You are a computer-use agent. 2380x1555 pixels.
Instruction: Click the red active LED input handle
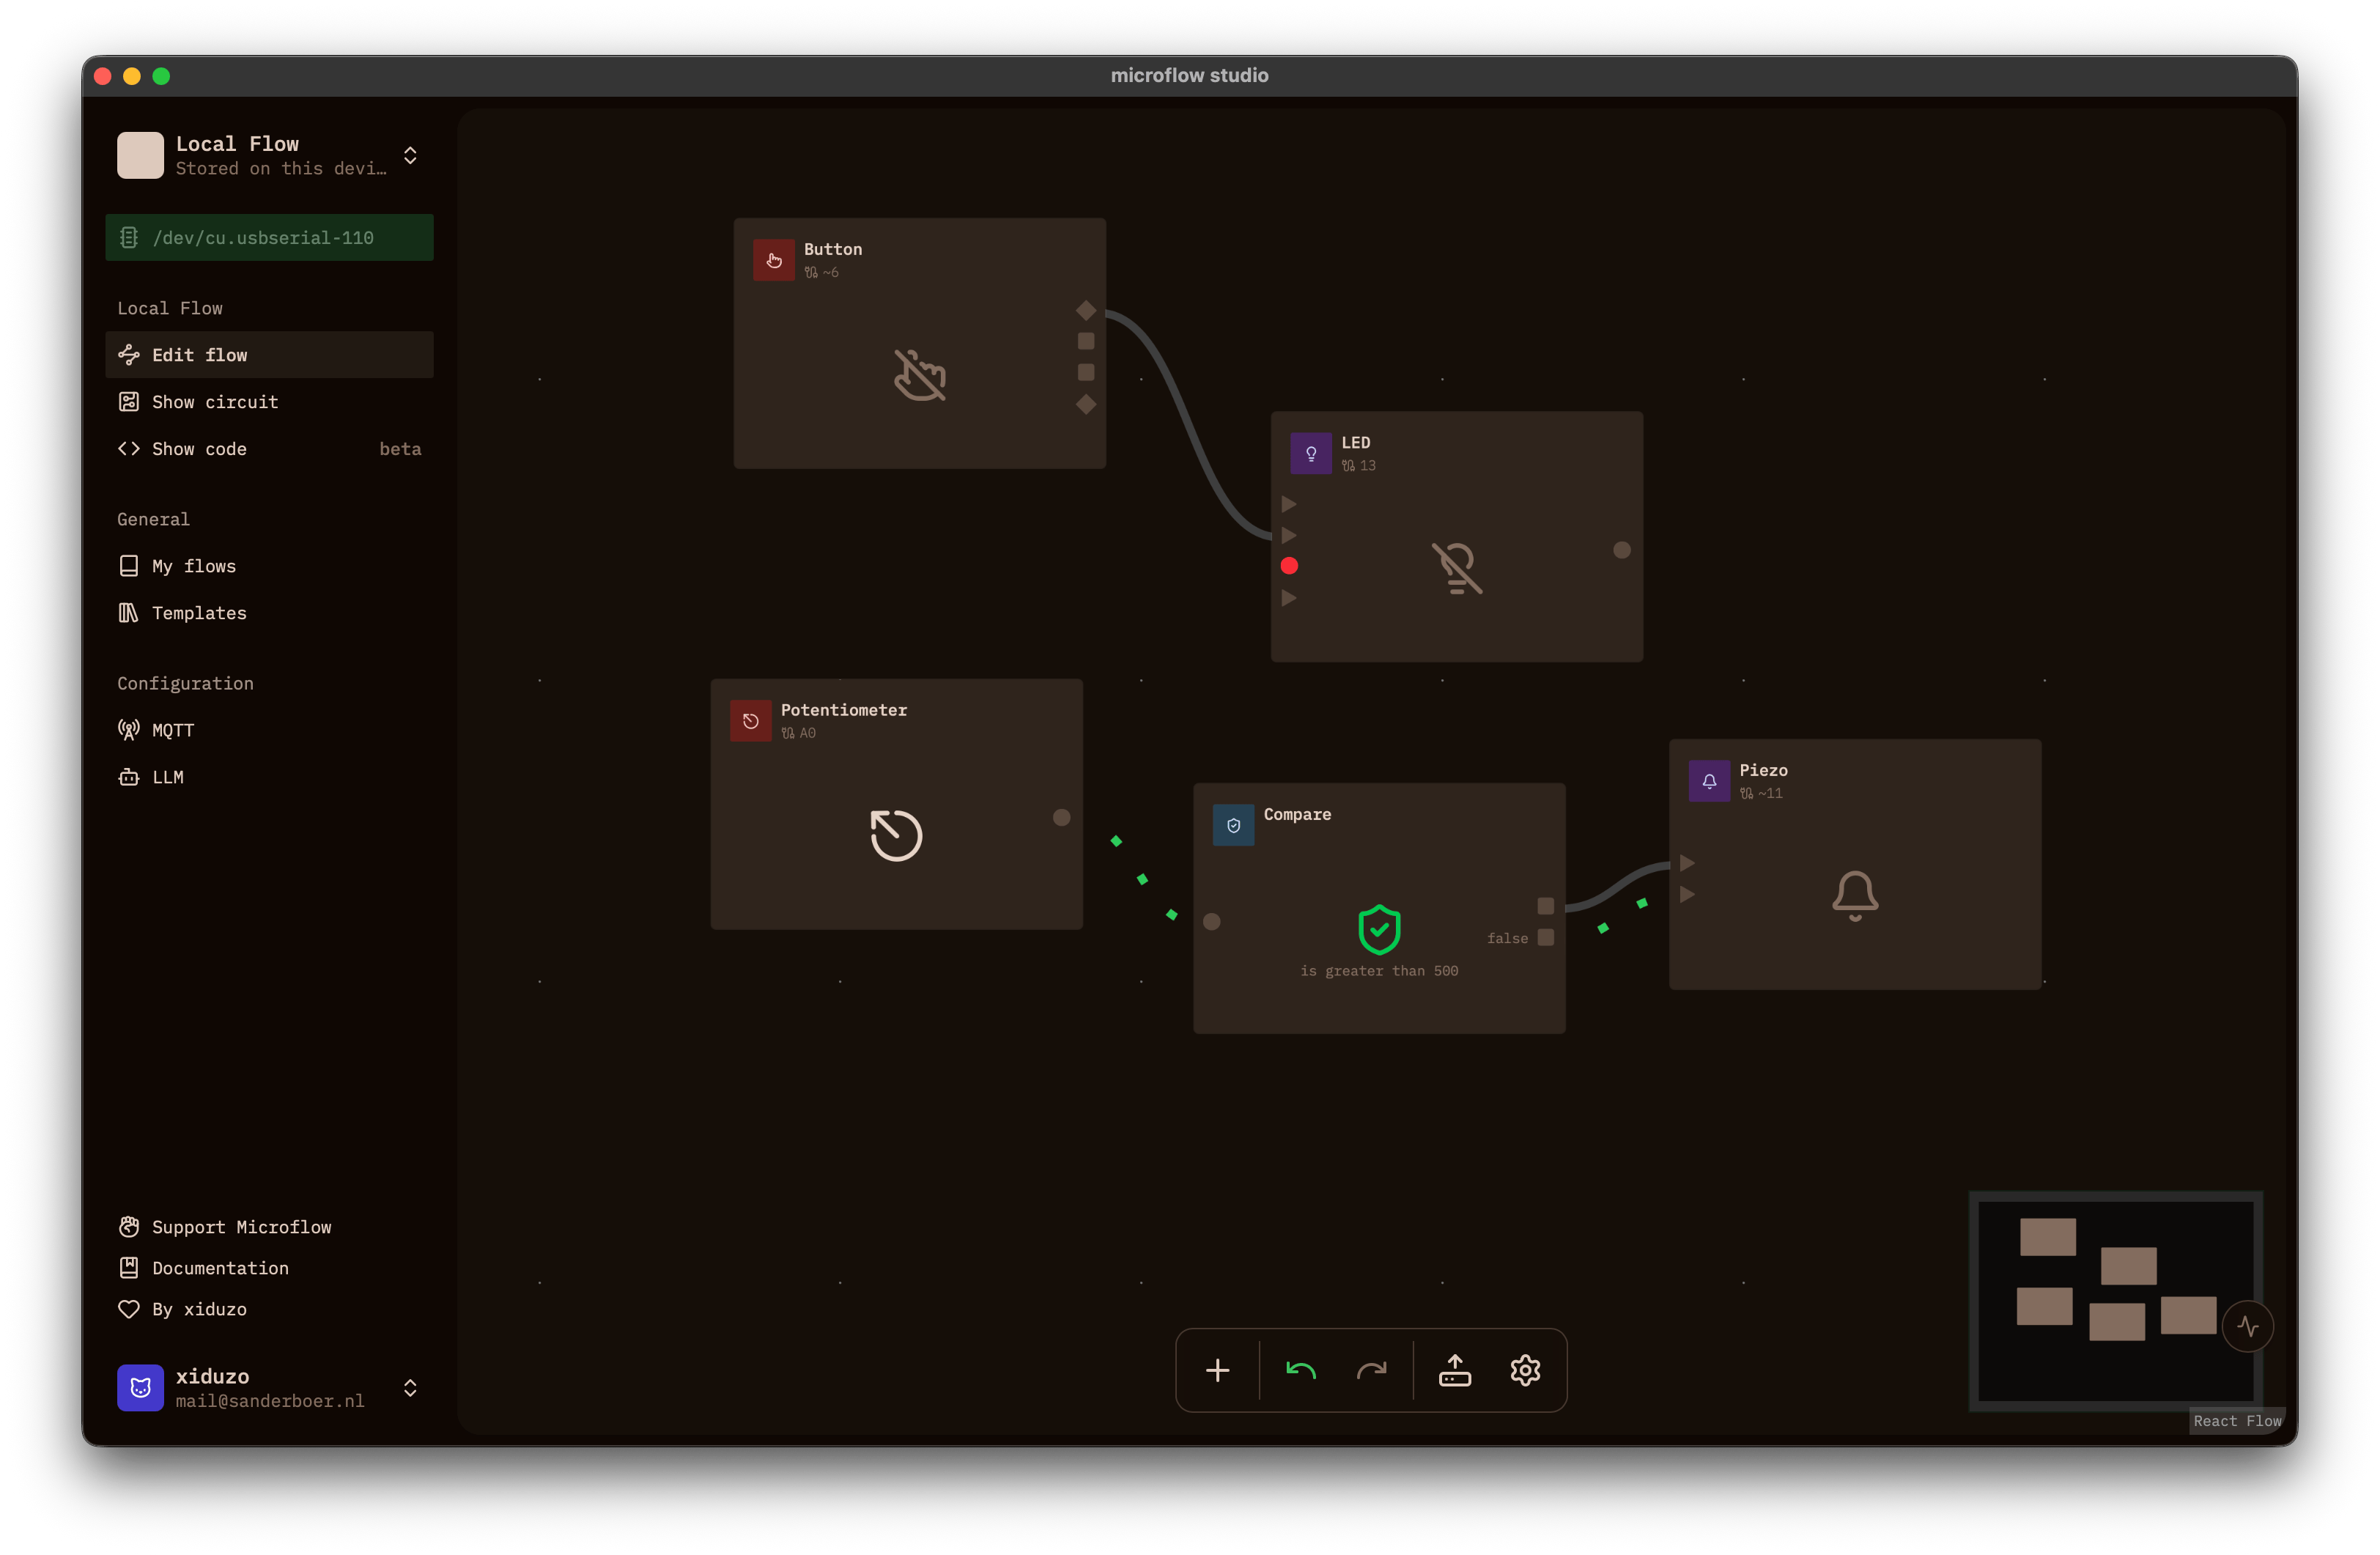click(1289, 566)
